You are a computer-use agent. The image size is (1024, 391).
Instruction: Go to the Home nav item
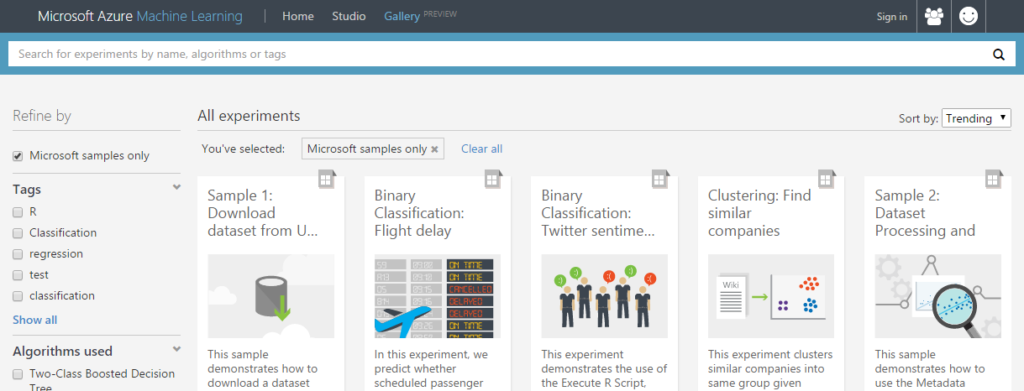[x=298, y=16]
